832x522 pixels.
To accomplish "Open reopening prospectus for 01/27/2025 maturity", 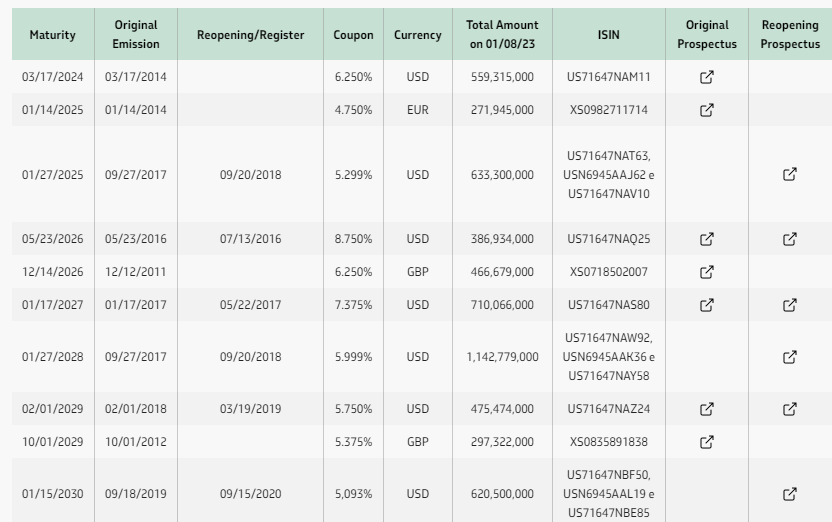I will pyautogui.click(x=790, y=175).
